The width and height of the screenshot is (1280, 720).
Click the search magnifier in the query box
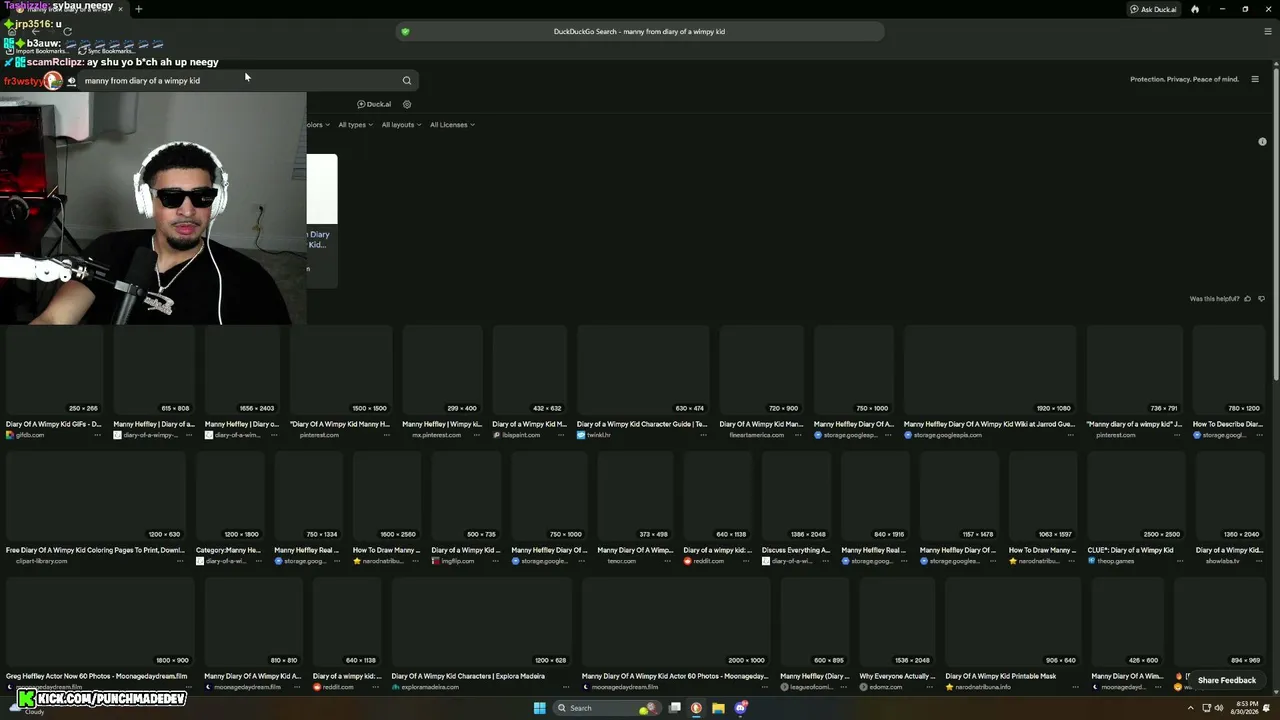[407, 81]
